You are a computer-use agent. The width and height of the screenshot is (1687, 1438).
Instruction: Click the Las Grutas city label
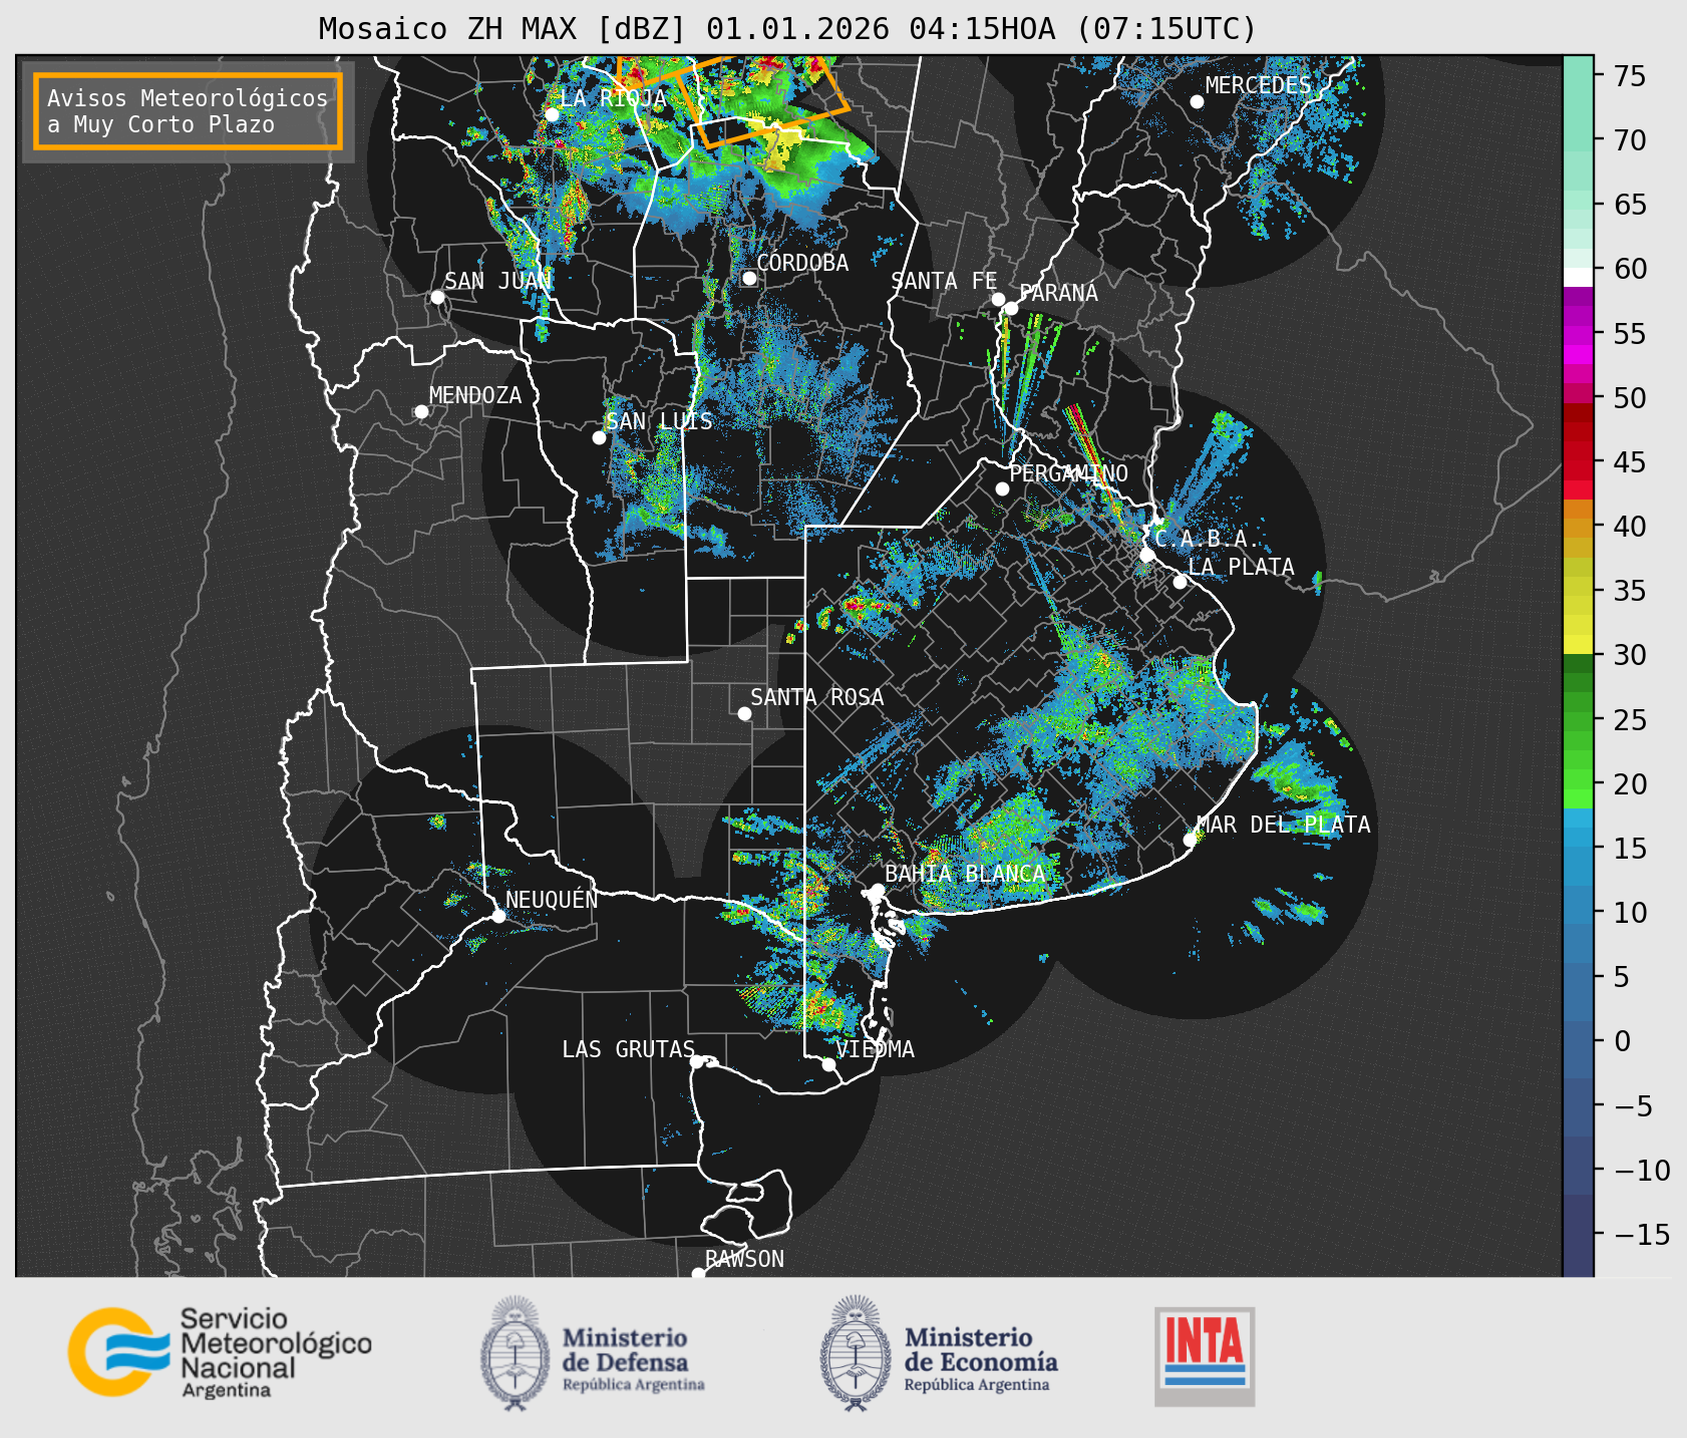[627, 1049]
